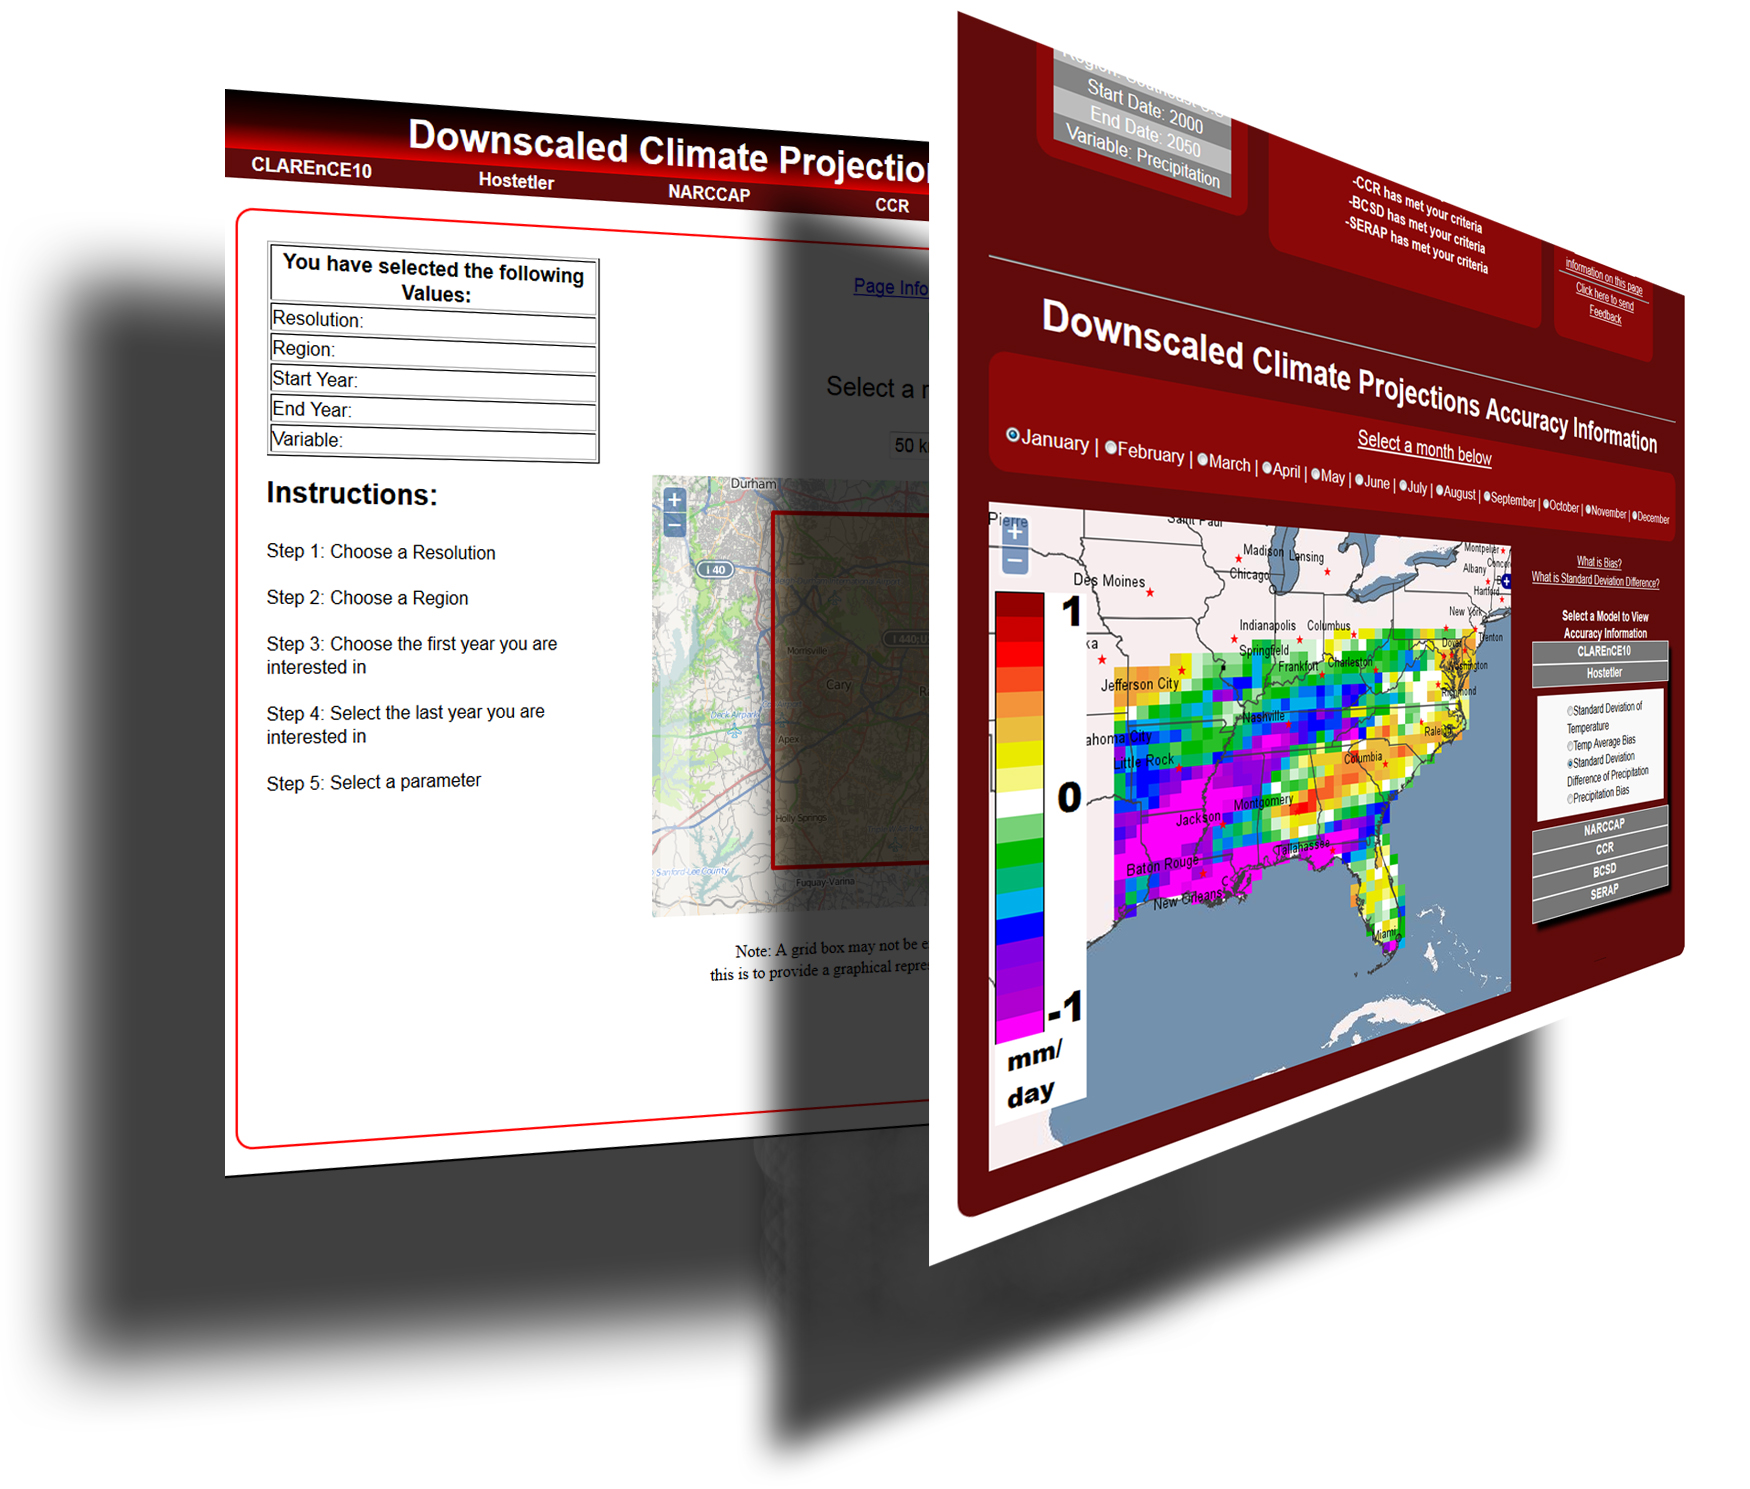The image size is (1750, 1489).
Task: Follow the "What is Standard Deviation Difference?" link
Action: (x=1595, y=578)
